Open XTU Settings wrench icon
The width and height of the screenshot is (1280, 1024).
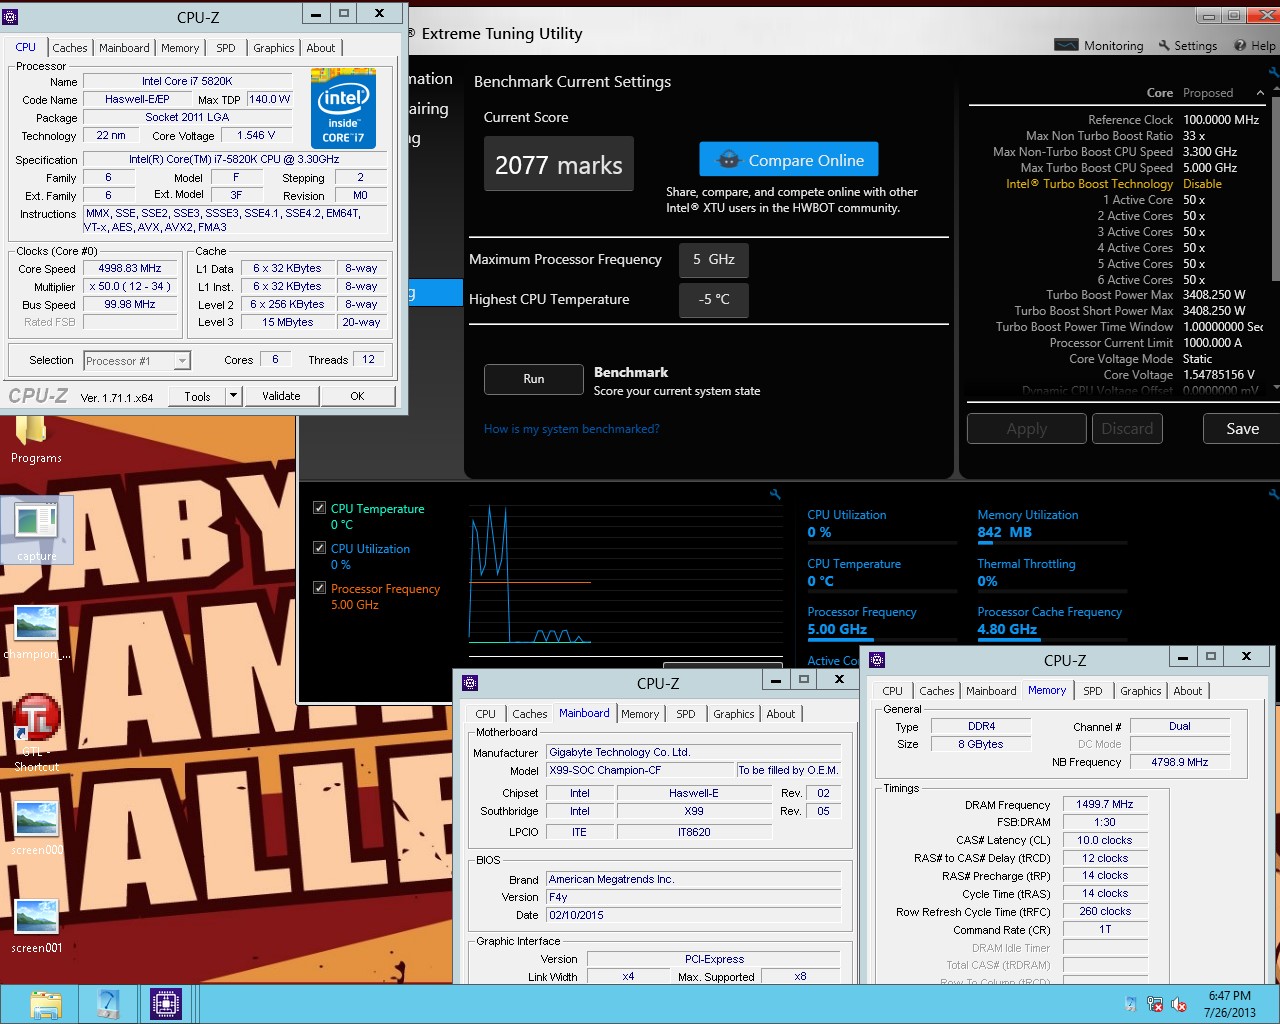pyautogui.click(x=1164, y=45)
